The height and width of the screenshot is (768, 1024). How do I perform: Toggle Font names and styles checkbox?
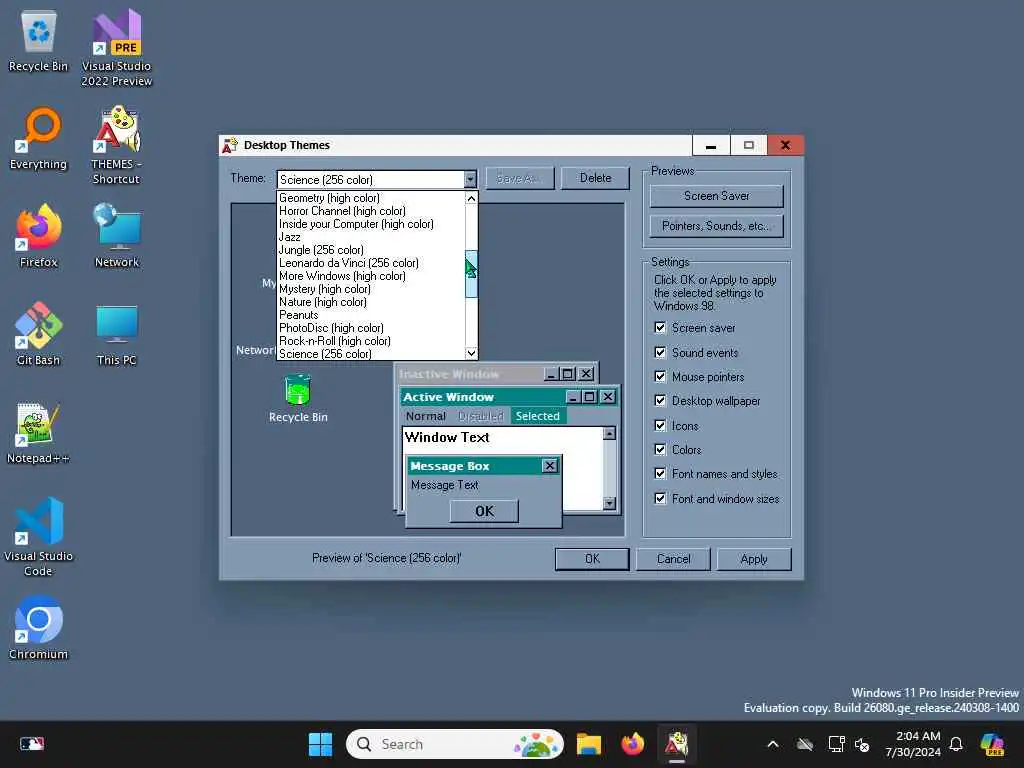click(660, 474)
